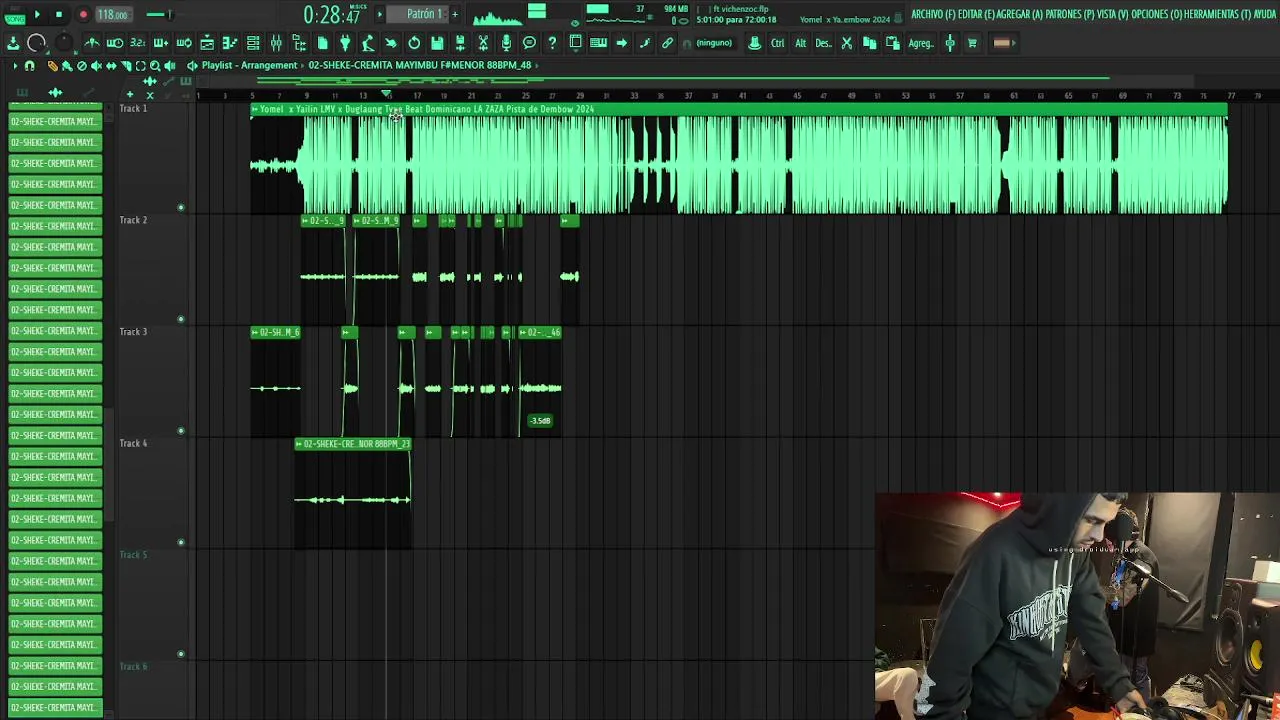Click the play button in transport
This screenshot has height=720, width=1280.
[37, 14]
